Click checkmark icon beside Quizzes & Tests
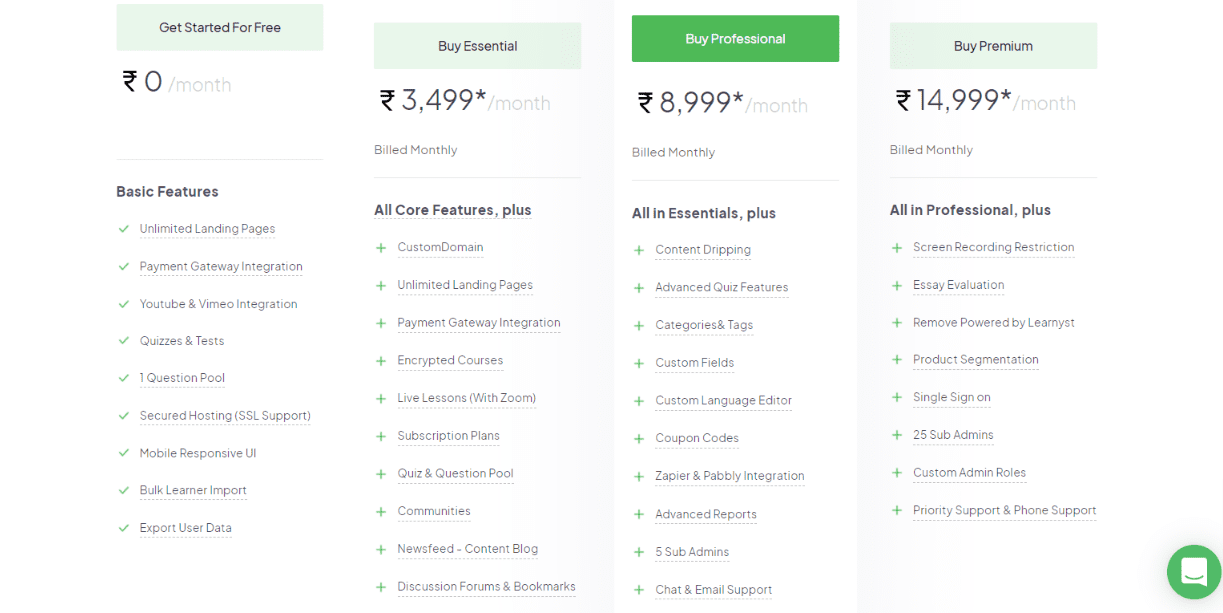 (124, 341)
